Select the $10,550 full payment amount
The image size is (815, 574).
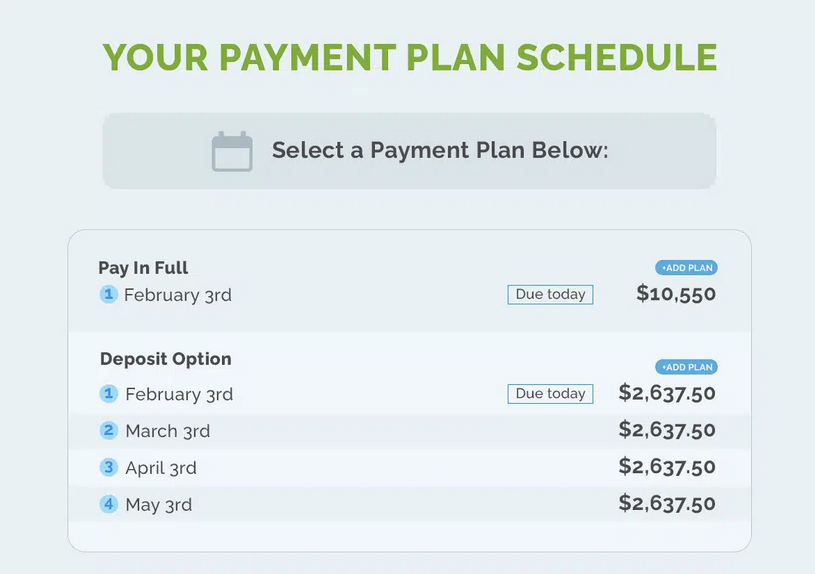676,294
